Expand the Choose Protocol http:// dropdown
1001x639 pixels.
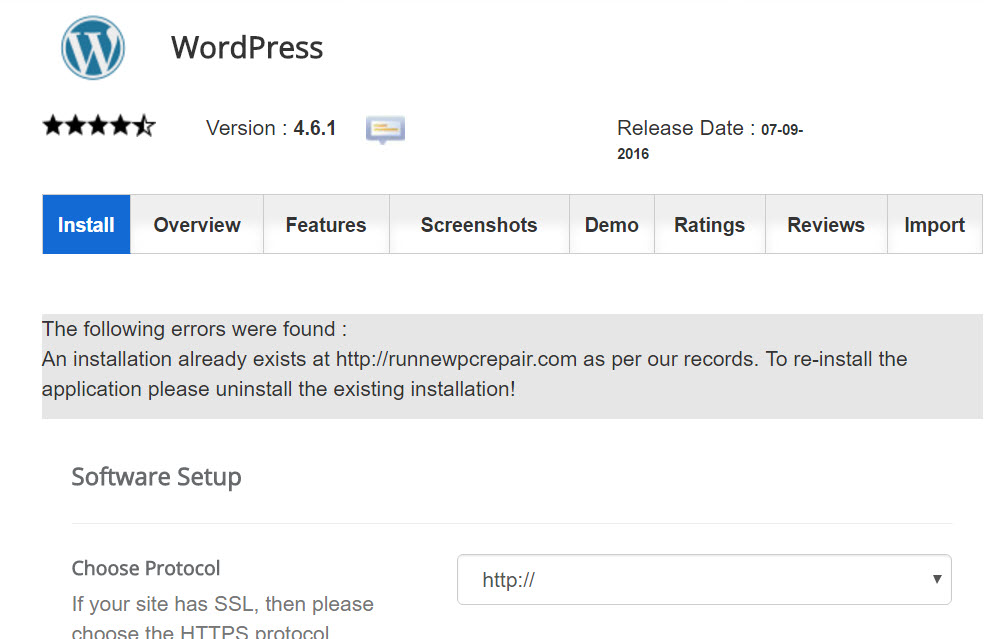(704, 580)
